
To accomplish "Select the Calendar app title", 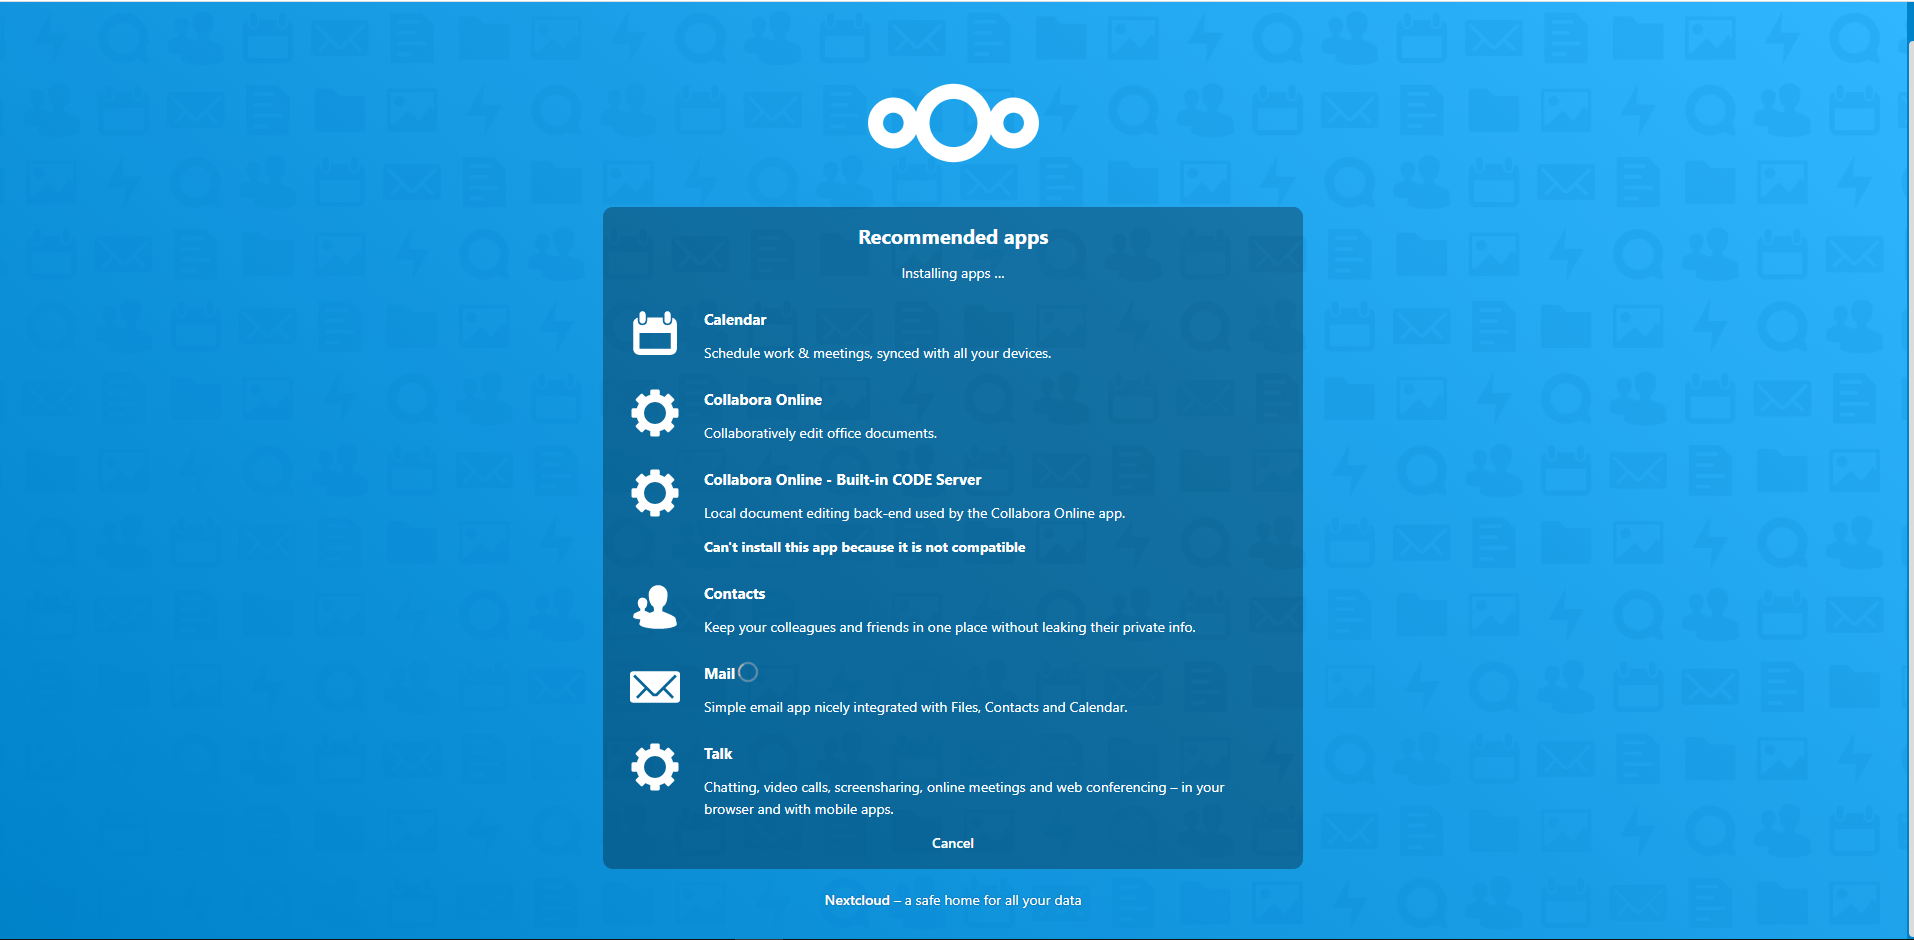I will pyautogui.click(x=735, y=320).
